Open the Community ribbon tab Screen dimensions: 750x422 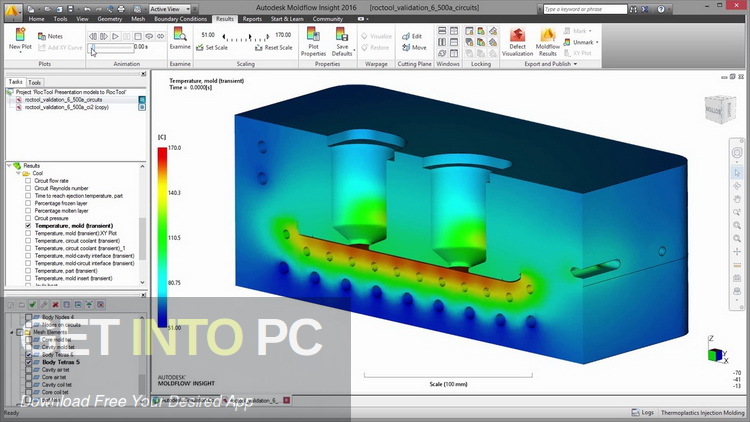[x=328, y=19]
